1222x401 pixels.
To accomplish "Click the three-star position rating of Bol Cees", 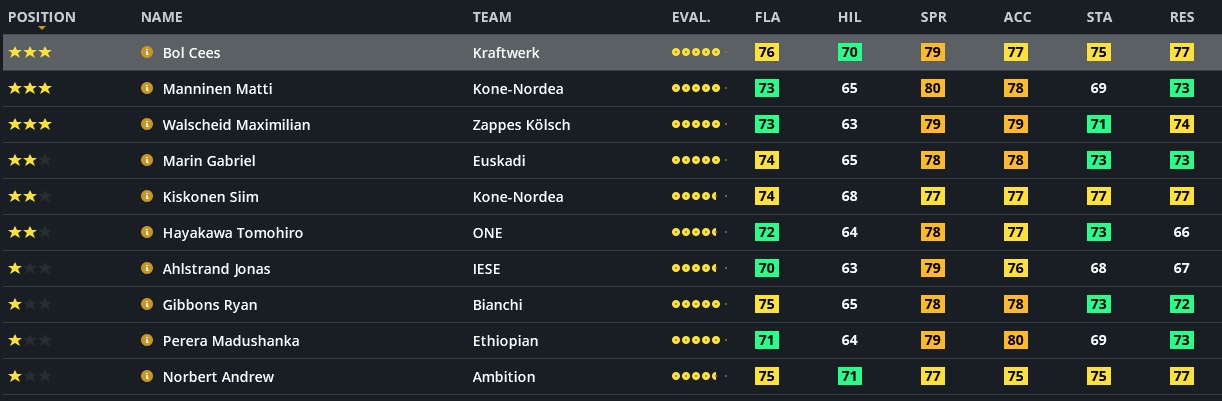I will pos(30,53).
